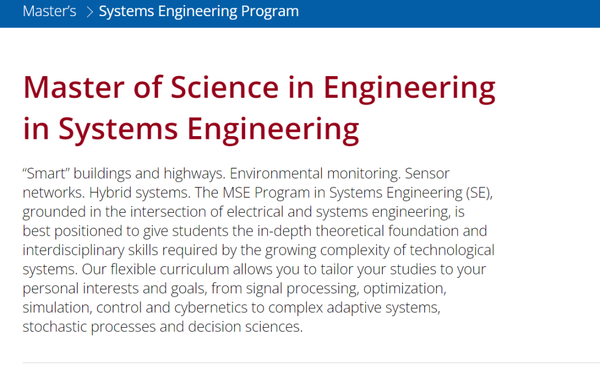Select the Systems Engineering Program breadcrumb

199,11
